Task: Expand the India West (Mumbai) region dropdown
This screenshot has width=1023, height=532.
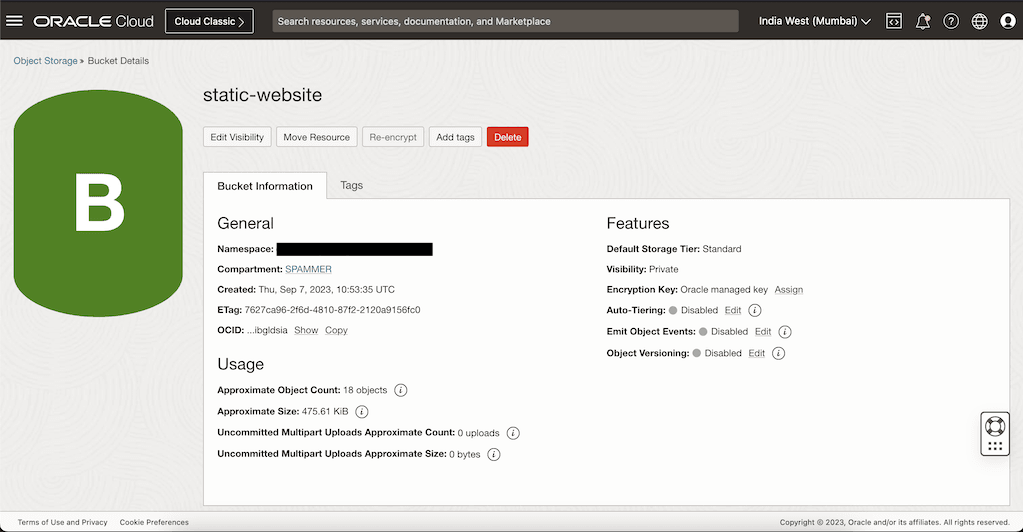Action: 814,21
